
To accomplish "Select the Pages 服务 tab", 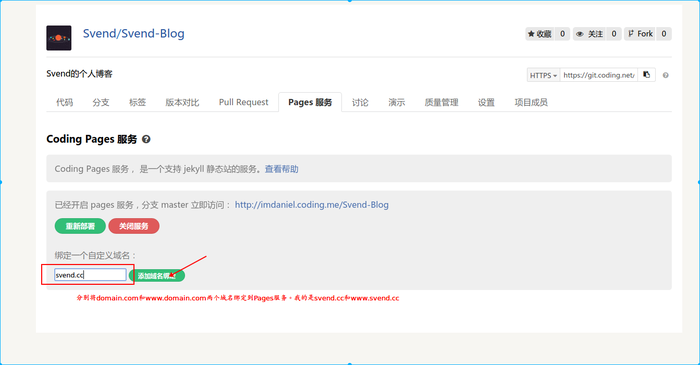I will [x=310, y=102].
